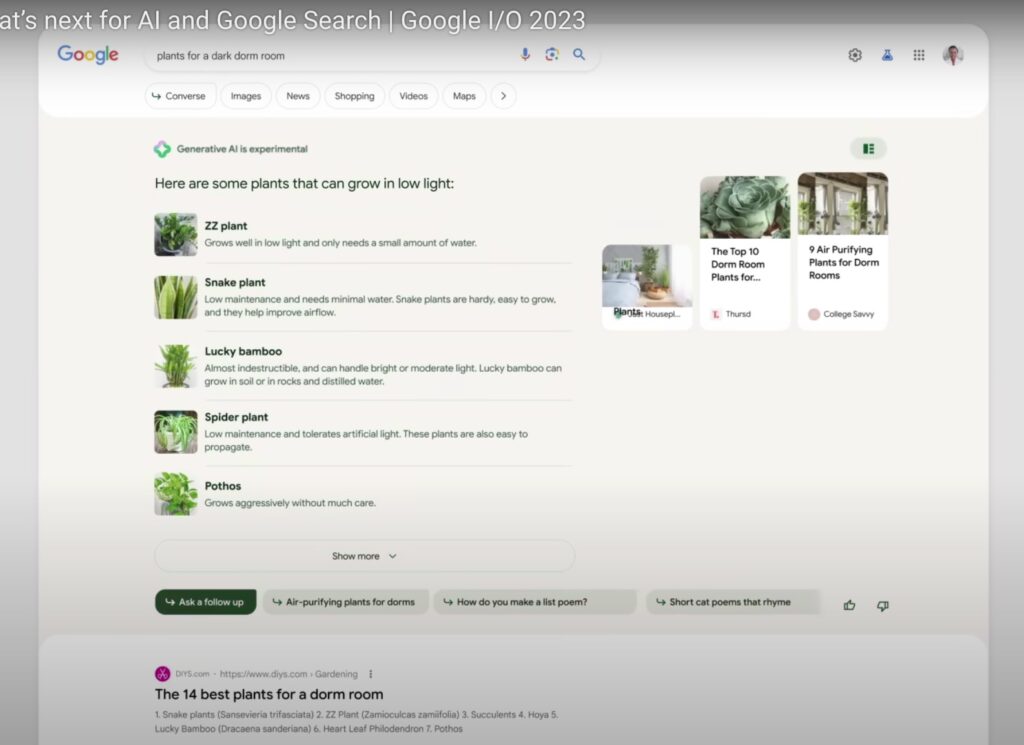This screenshot has width=1024, height=745.
Task: Switch to the Videos tab
Action: 413,96
